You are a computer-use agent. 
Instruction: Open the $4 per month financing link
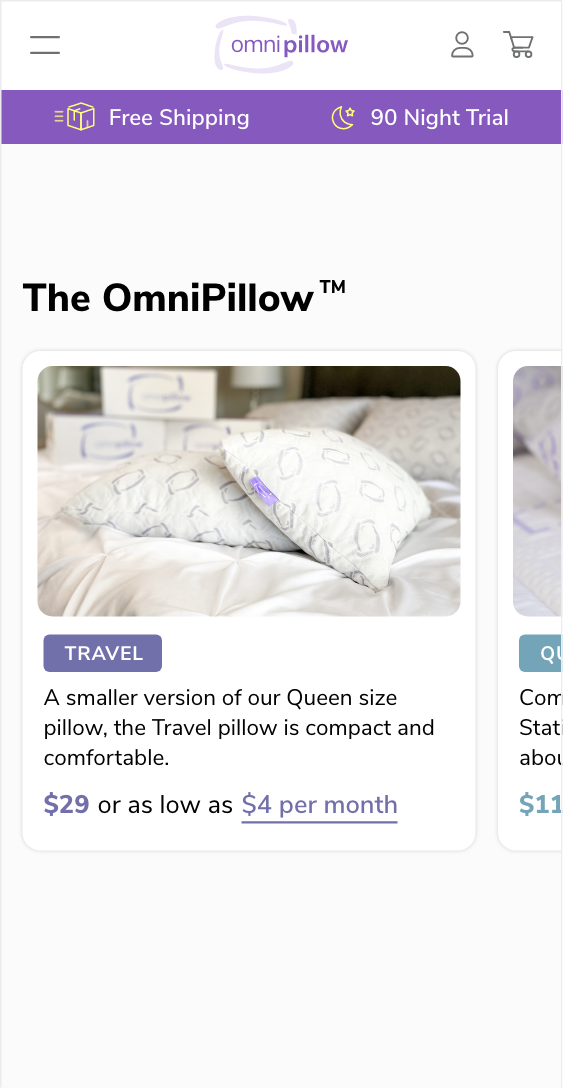pyautogui.click(x=319, y=805)
